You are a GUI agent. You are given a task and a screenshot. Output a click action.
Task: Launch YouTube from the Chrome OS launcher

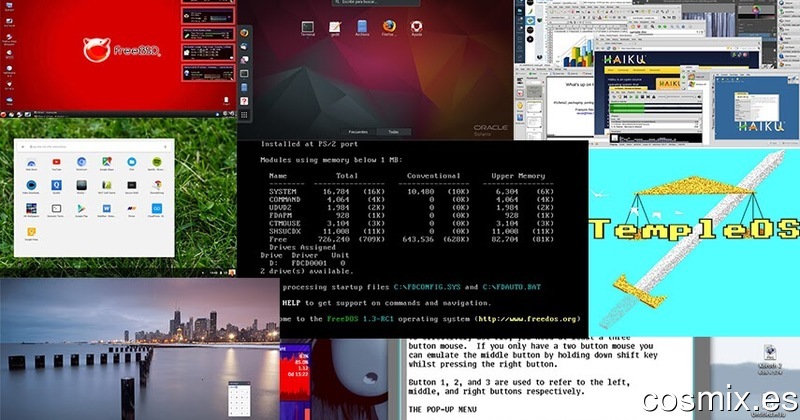(x=56, y=164)
